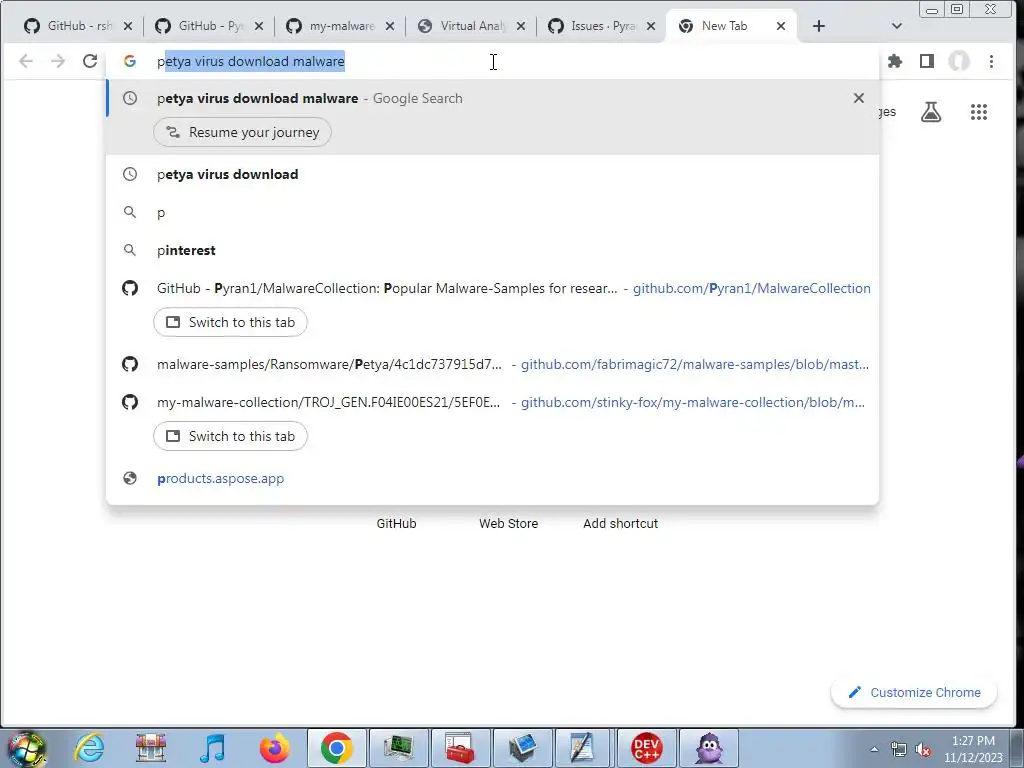The image size is (1024, 768).
Task: Open the clock showing 1:27 PM
Action: tap(973, 749)
